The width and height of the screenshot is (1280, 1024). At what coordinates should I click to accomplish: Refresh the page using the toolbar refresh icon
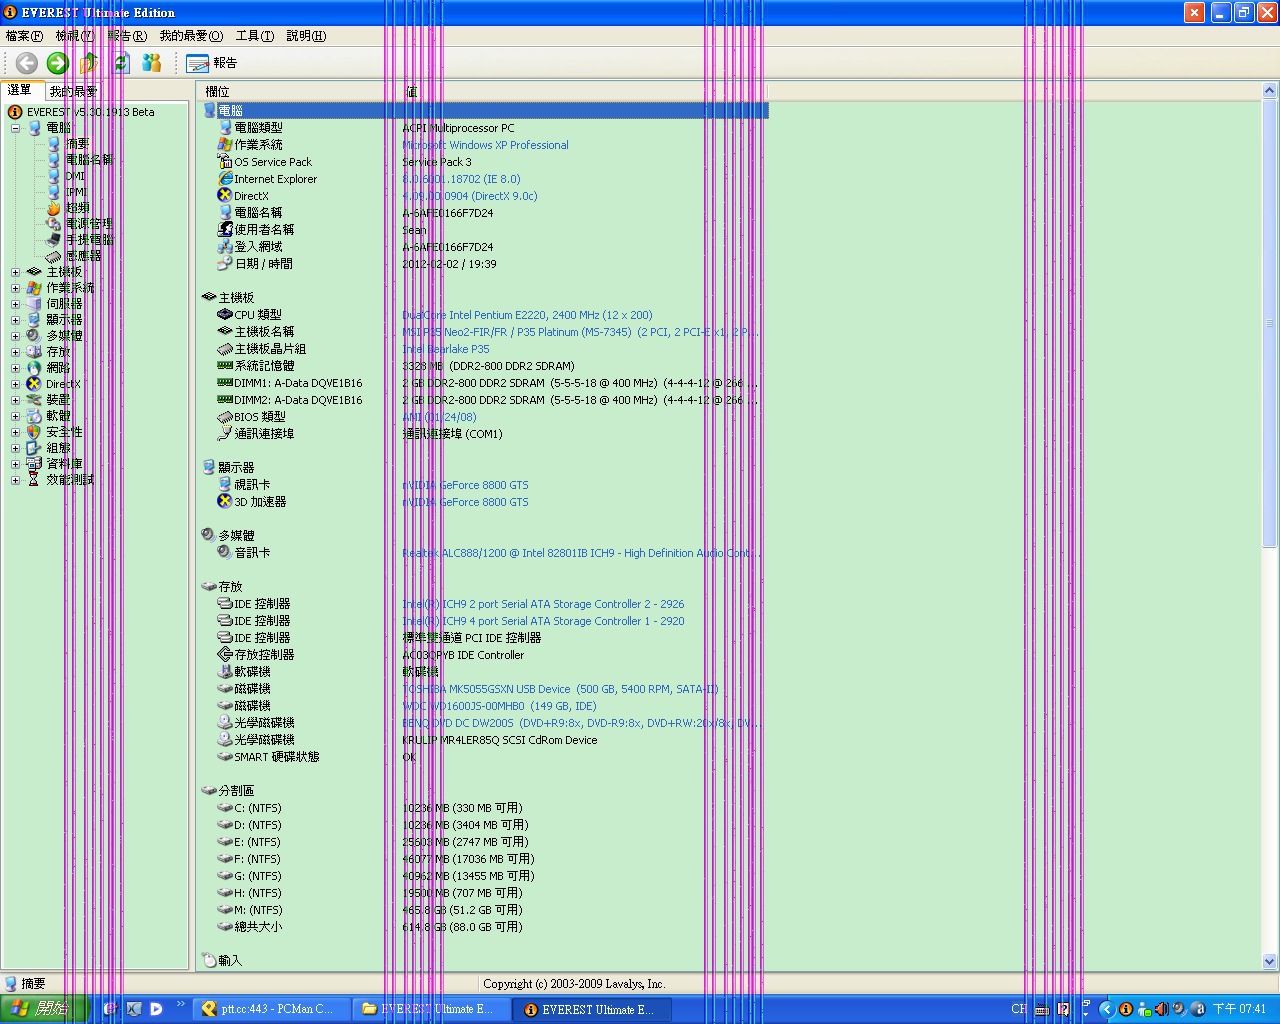[x=121, y=63]
